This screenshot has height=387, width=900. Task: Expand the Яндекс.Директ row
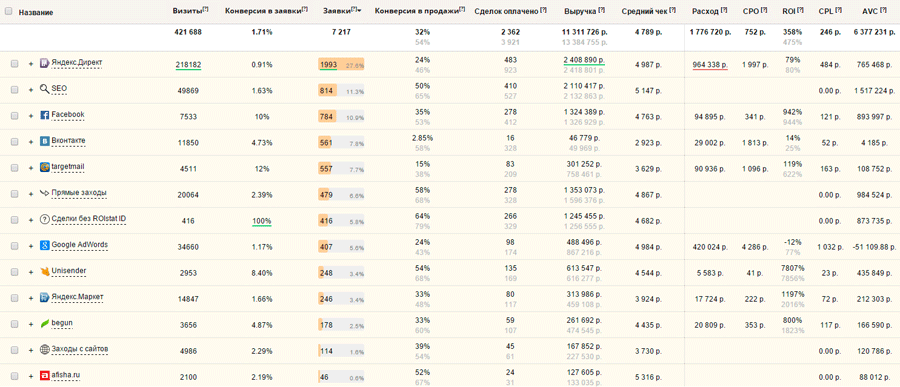point(30,63)
